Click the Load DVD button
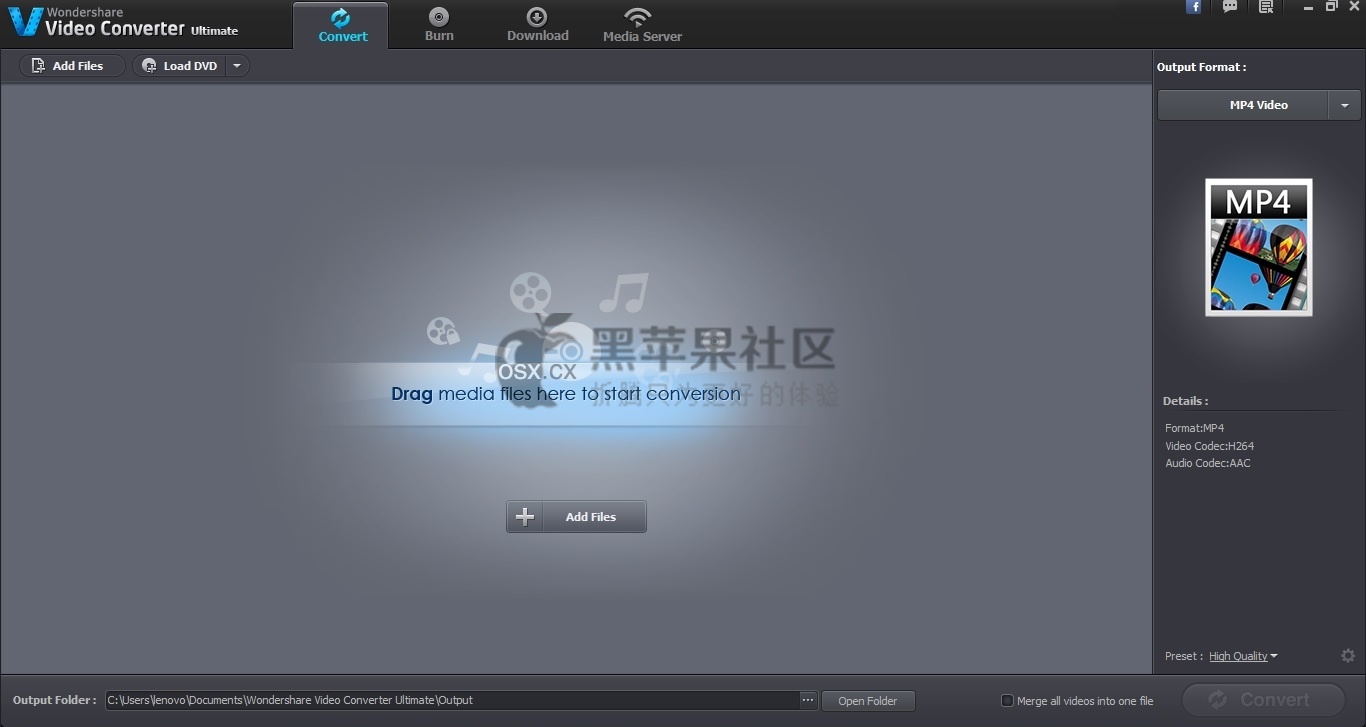This screenshot has width=1366, height=727. point(180,66)
